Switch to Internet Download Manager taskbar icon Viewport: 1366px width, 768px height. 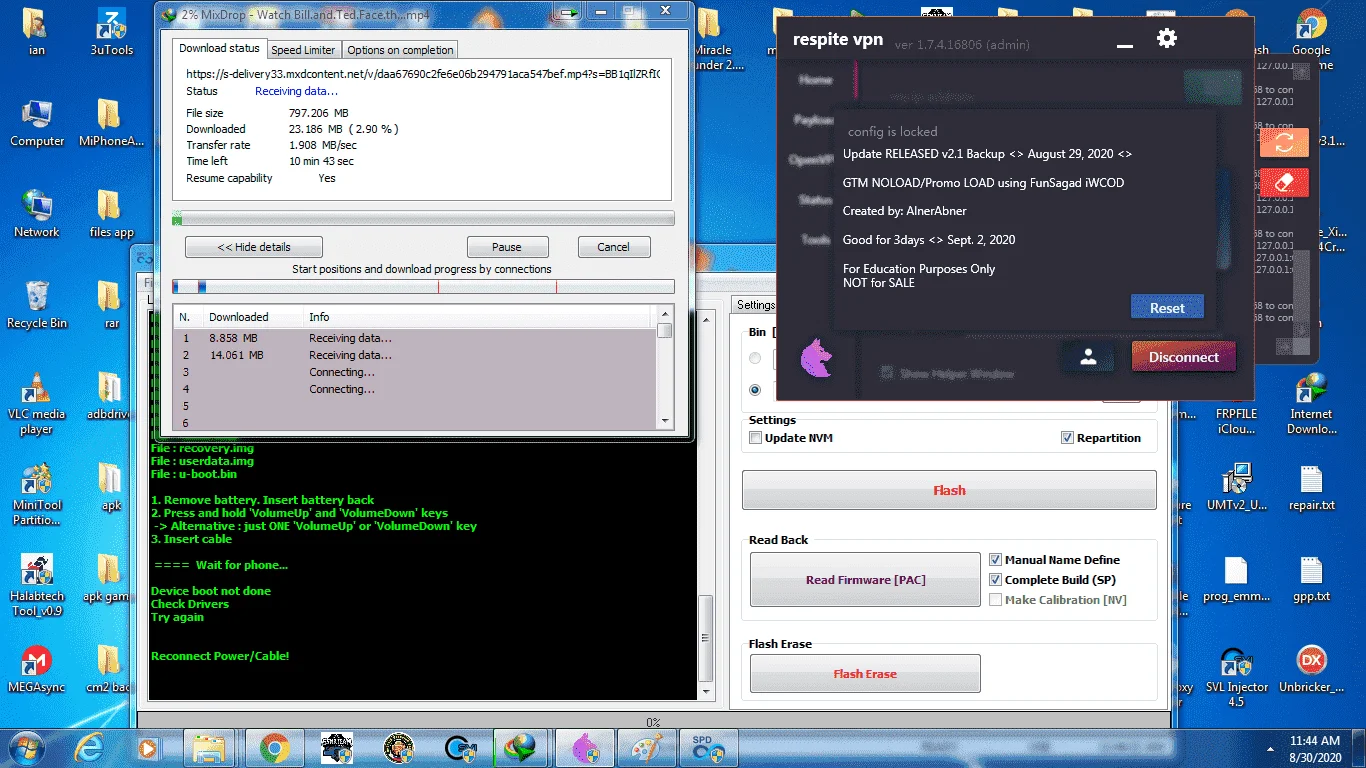point(520,747)
